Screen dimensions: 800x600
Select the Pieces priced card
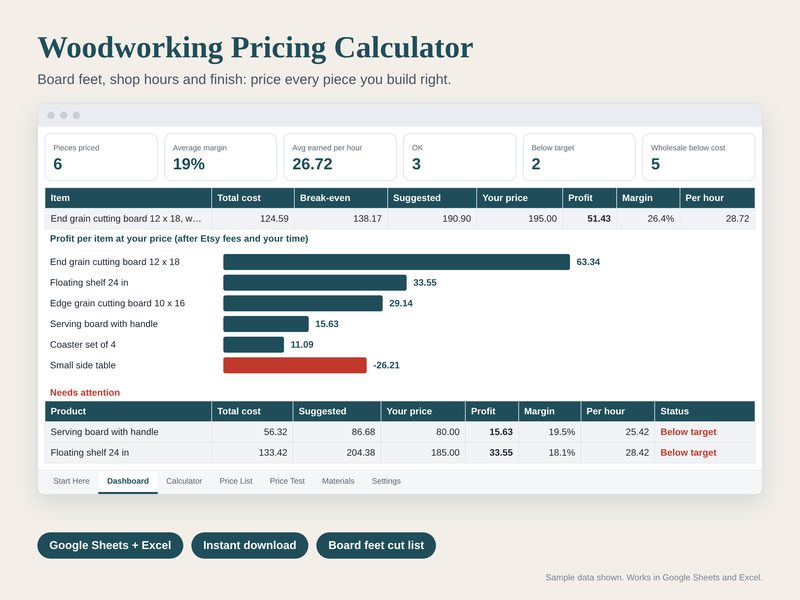point(101,157)
